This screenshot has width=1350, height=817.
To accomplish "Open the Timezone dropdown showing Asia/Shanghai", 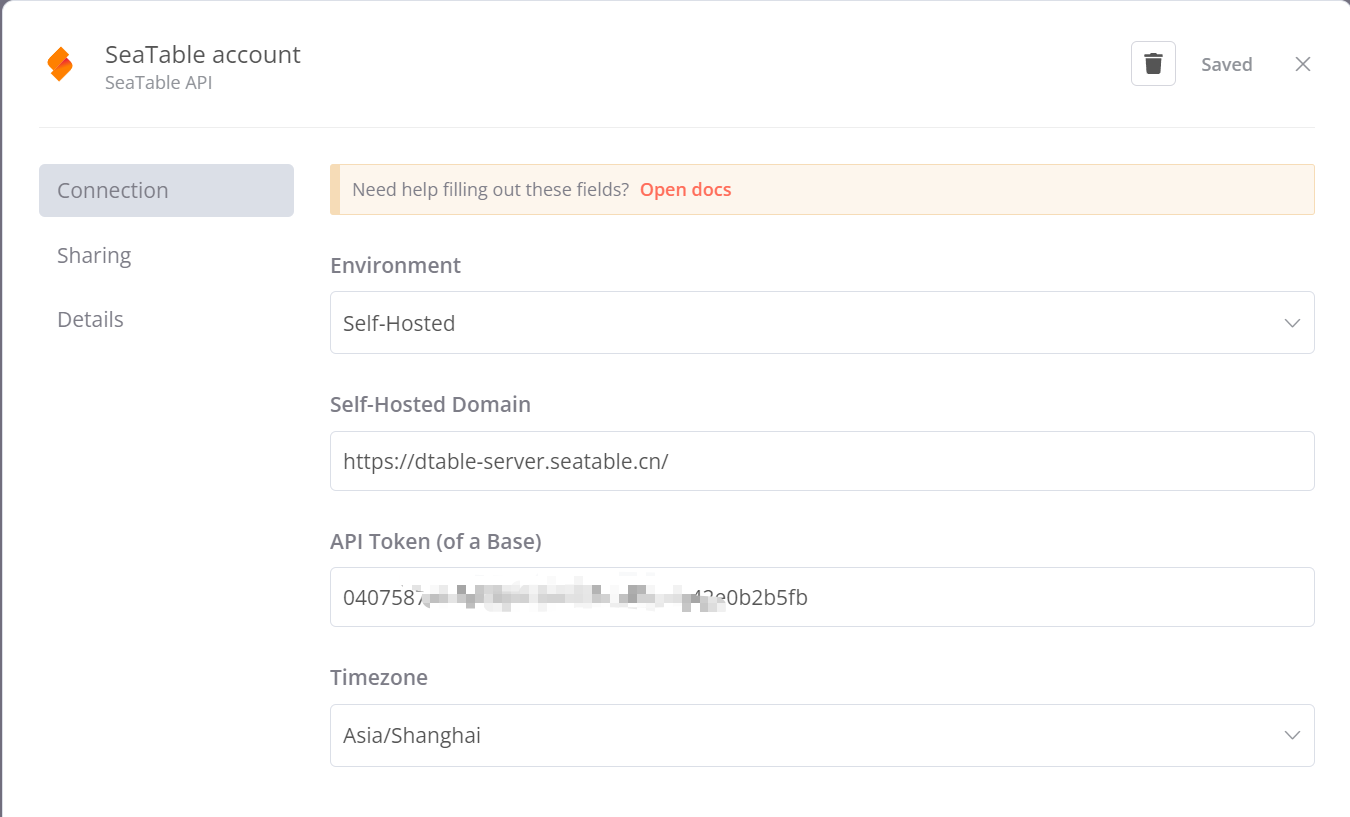I will click(822, 735).
